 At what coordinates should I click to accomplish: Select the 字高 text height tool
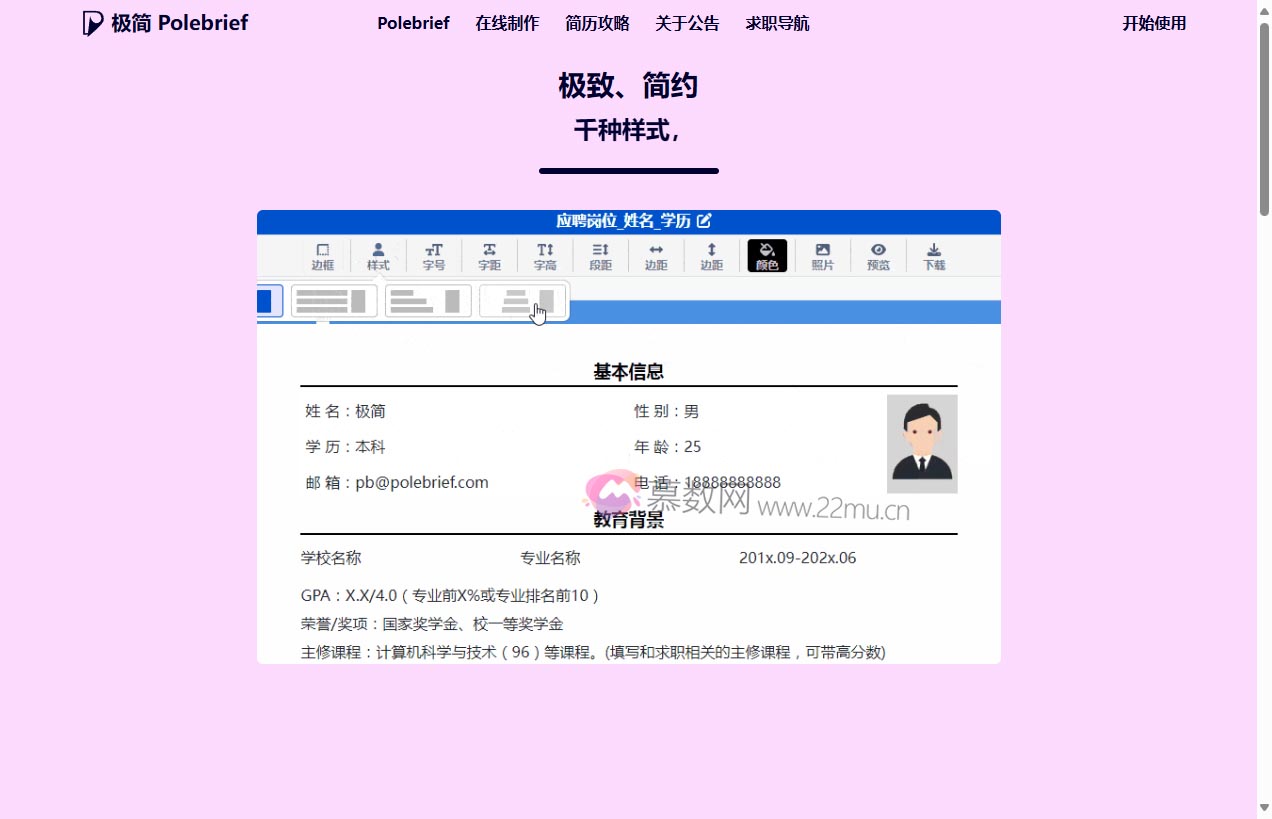click(x=545, y=255)
